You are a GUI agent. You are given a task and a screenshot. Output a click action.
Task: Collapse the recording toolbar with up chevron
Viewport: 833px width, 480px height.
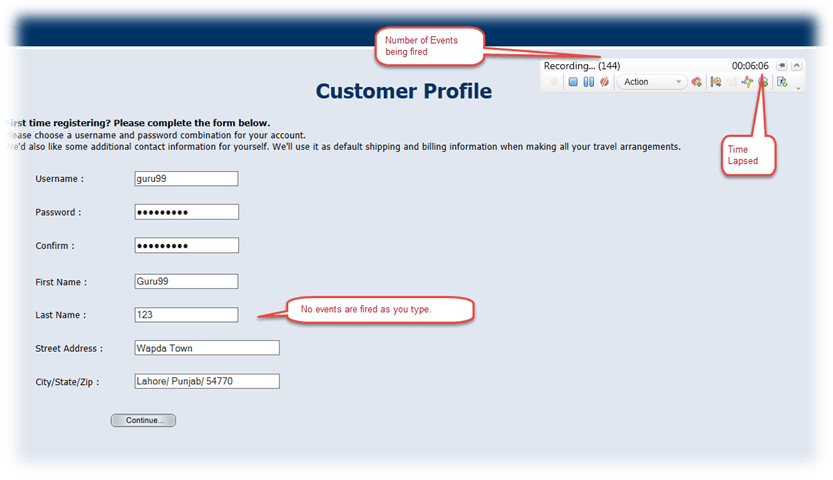pyautogui.click(x=796, y=65)
